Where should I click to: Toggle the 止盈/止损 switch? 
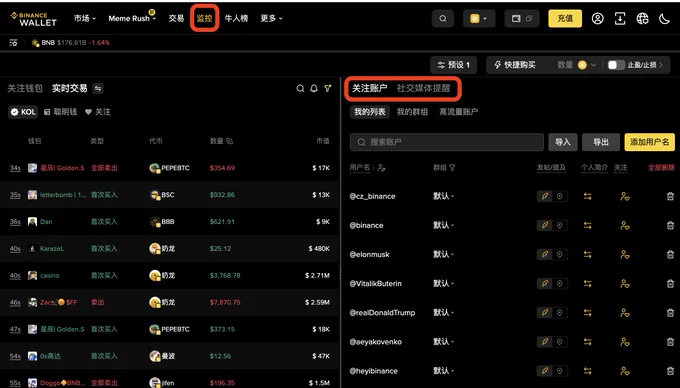tap(616, 65)
